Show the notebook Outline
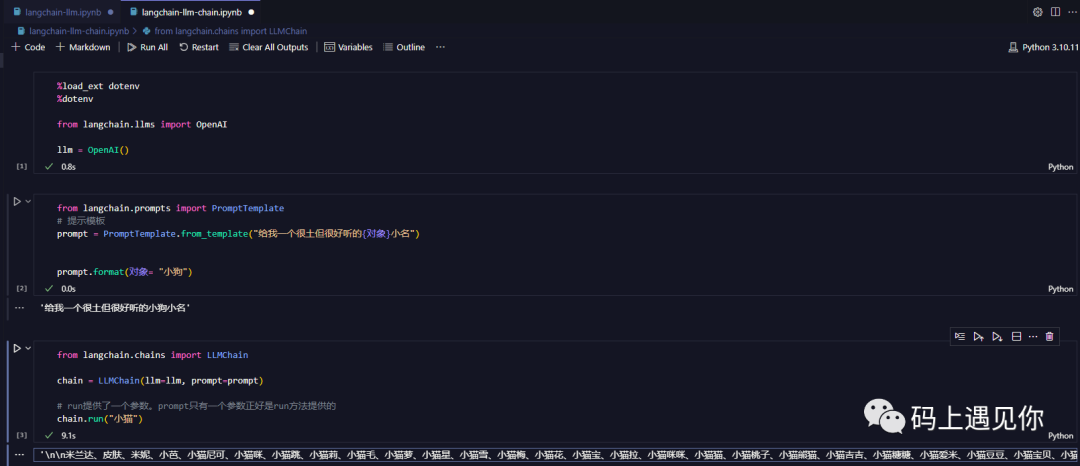This screenshot has width=1080, height=466. (x=404, y=47)
